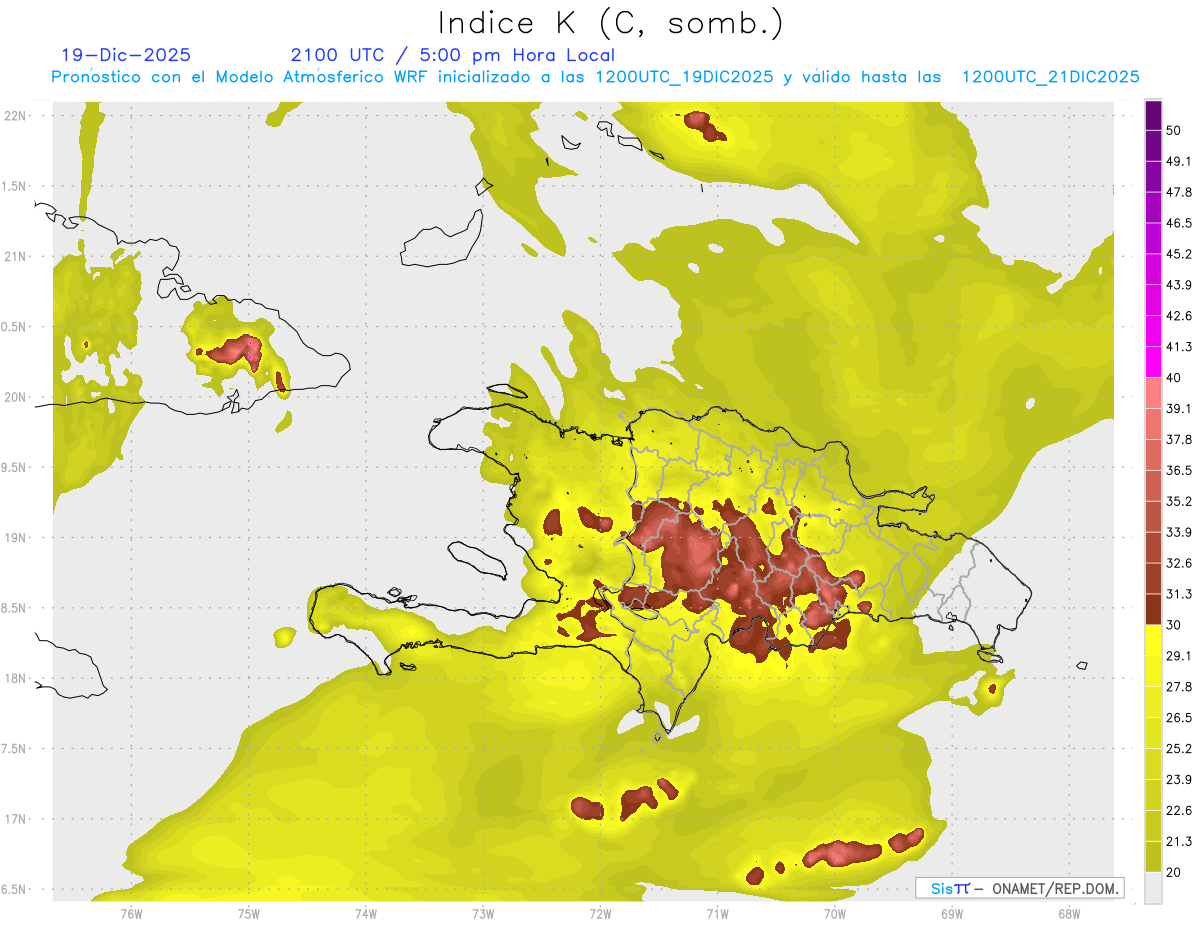The width and height of the screenshot is (1200, 927).
Task: Click the "SisTT - ONAMET/REP.DOM." label box
Action: 1019,888
